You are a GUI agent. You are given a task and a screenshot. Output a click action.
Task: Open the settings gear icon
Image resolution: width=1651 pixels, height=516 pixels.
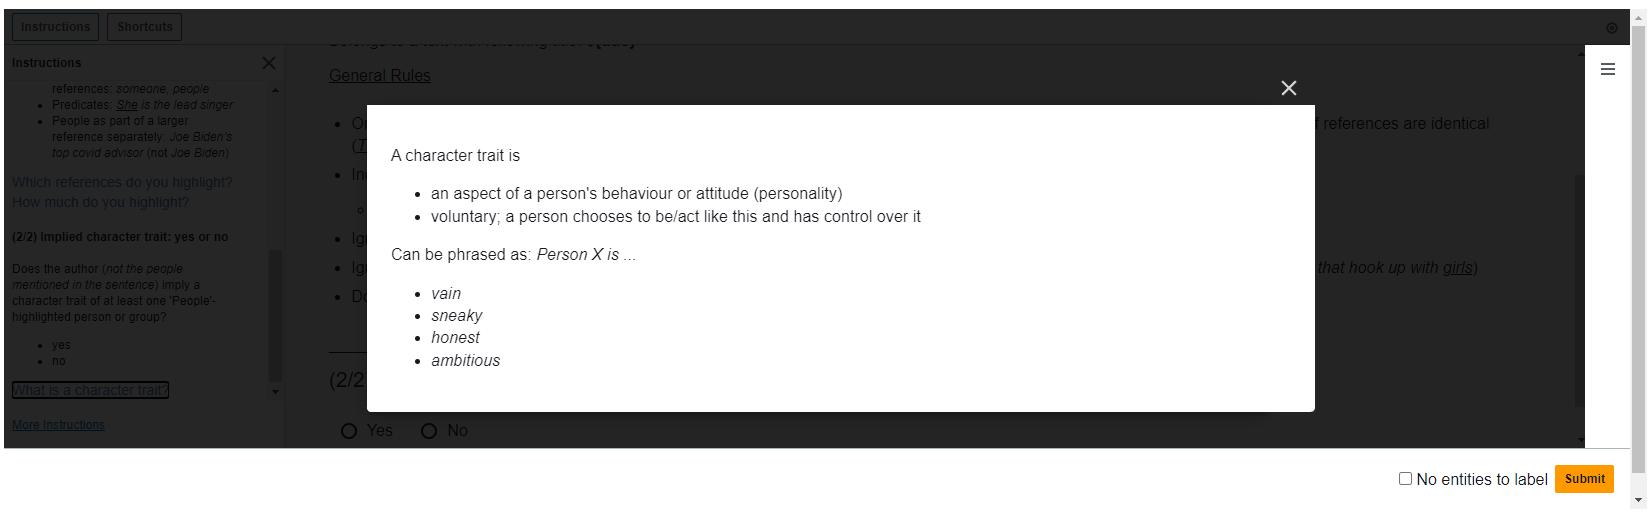coord(1611,28)
